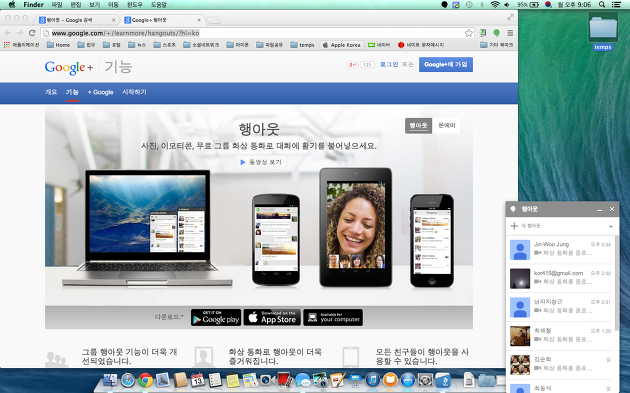
Task: Start a new hangout with 새 행아웃
Action: (x=530, y=226)
